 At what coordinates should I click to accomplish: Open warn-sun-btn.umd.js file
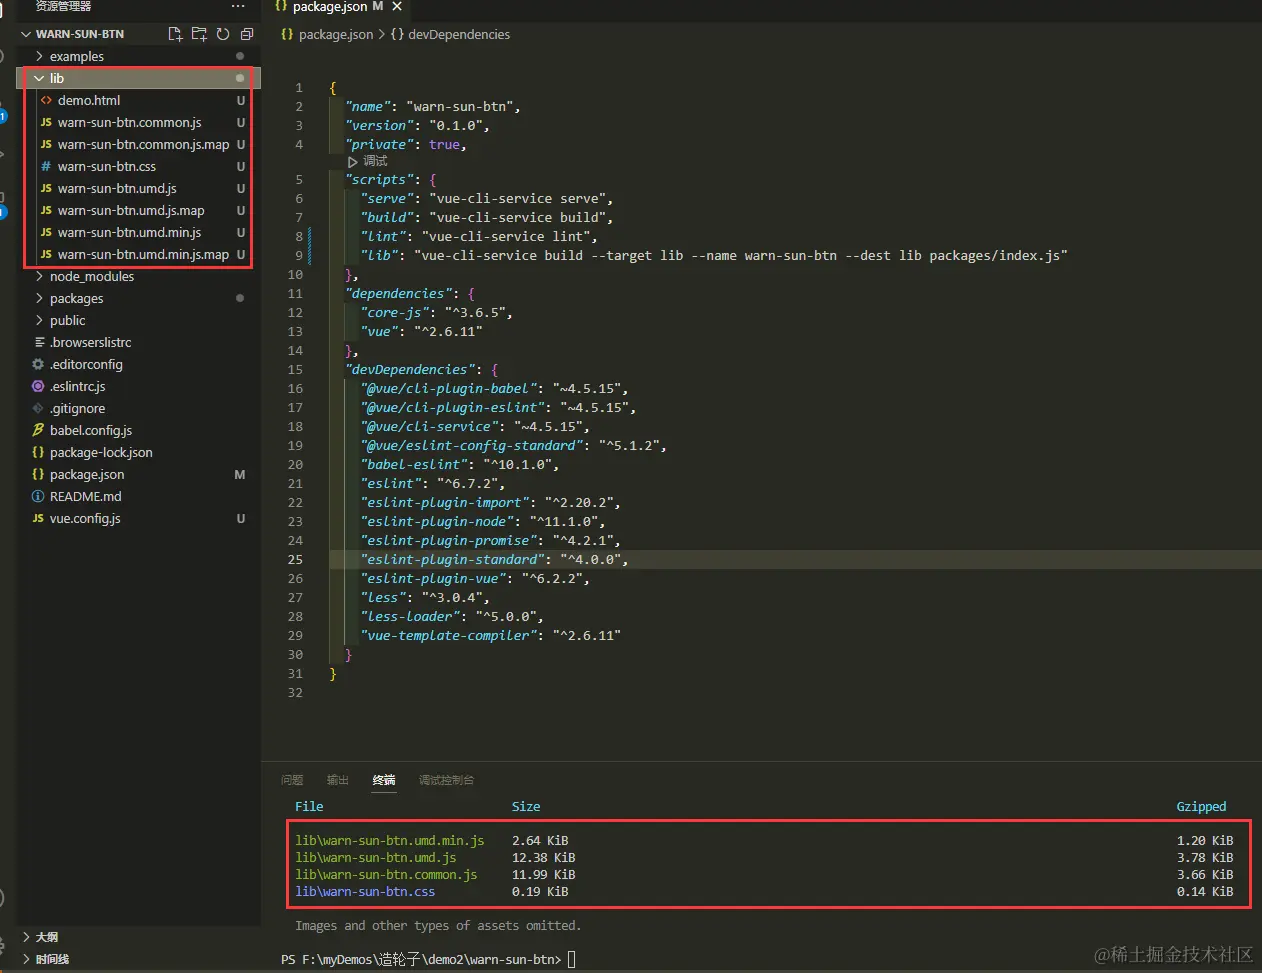(138, 188)
